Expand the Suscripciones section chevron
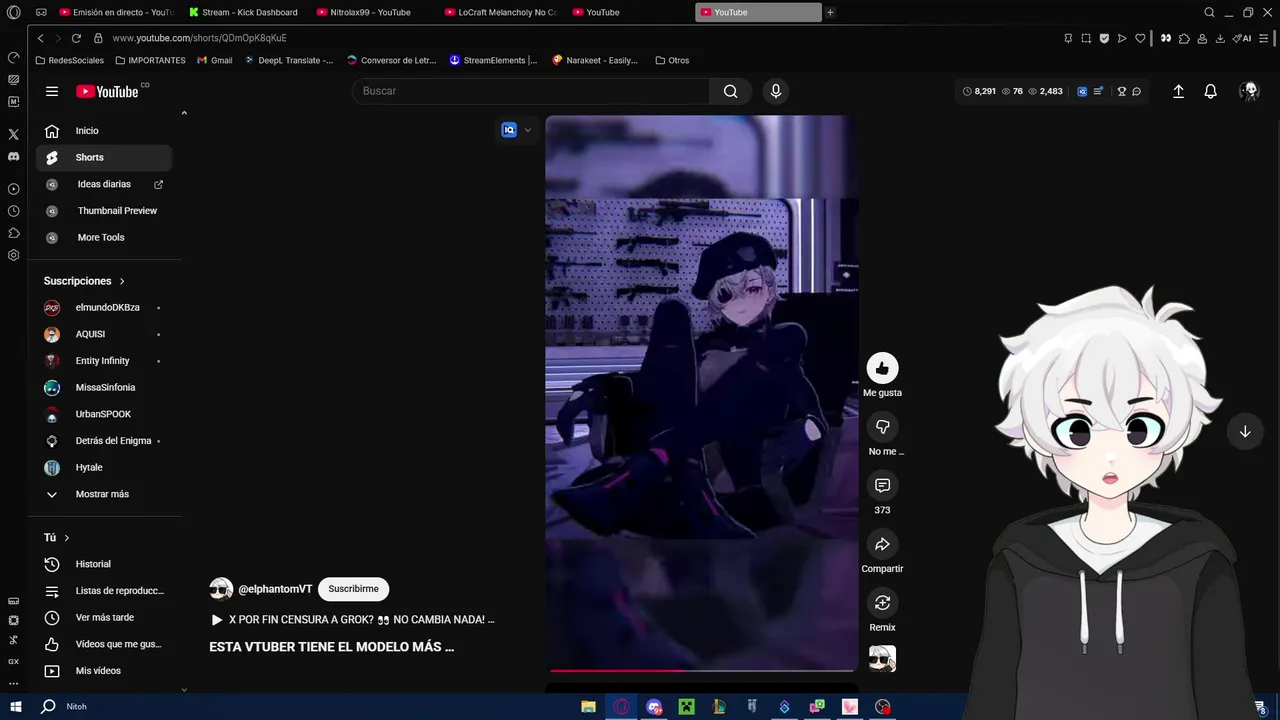The image size is (1280, 720). tap(122, 281)
